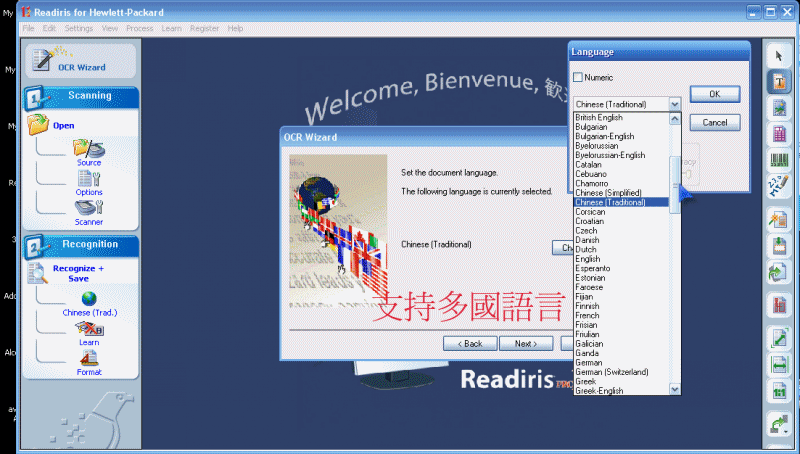Choose Danish from the language list
The width and height of the screenshot is (800, 454).
621,240
